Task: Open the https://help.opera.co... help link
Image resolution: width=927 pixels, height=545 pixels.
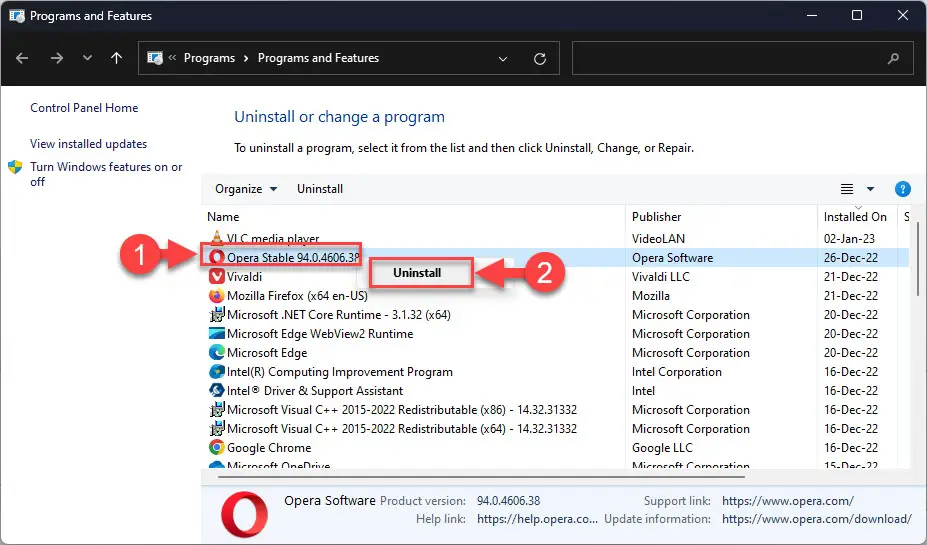Action: 537,519
